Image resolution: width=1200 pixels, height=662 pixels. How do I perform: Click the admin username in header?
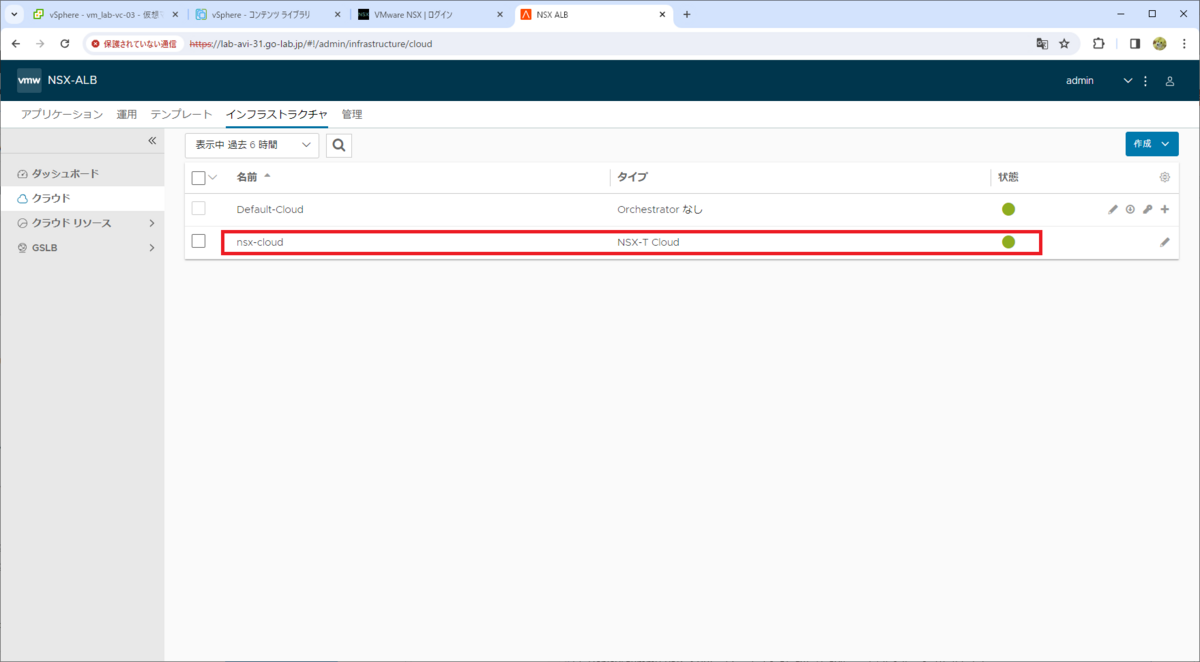1080,81
